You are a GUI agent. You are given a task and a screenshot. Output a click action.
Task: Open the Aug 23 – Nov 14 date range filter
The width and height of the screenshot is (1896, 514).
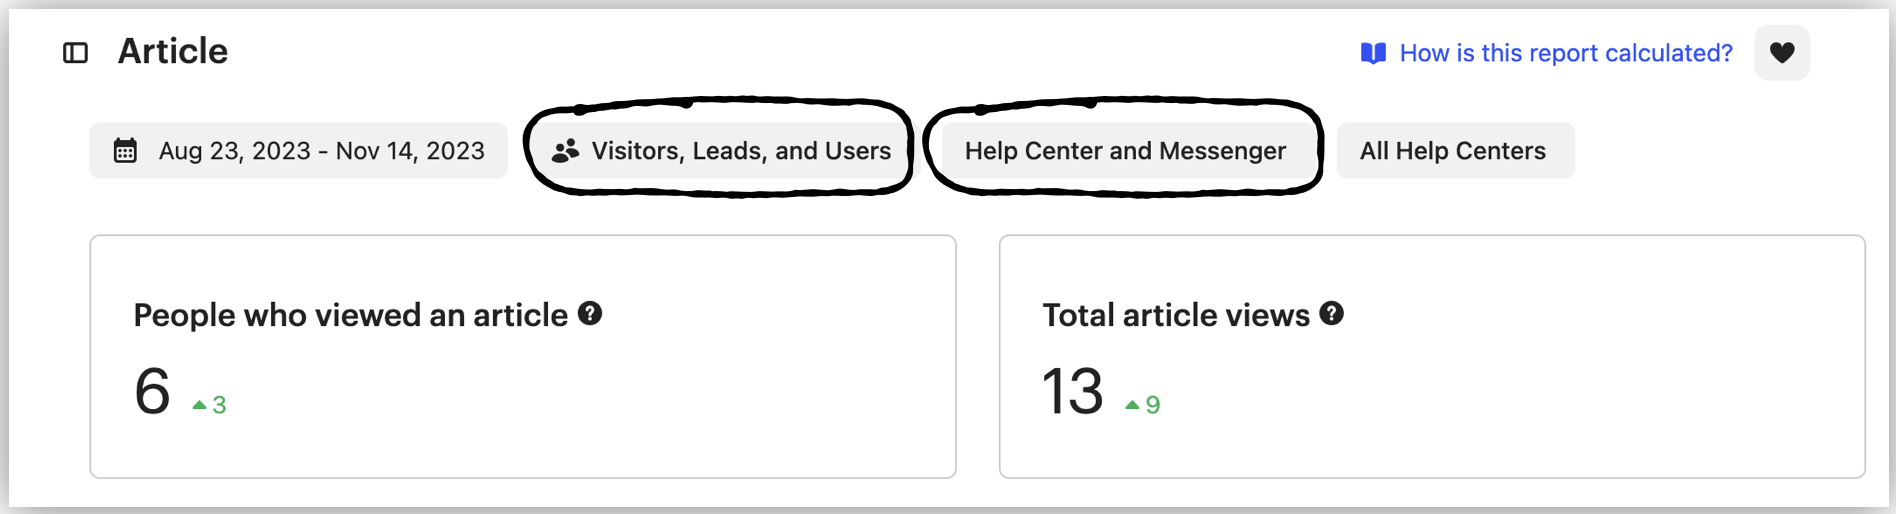pos(298,151)
